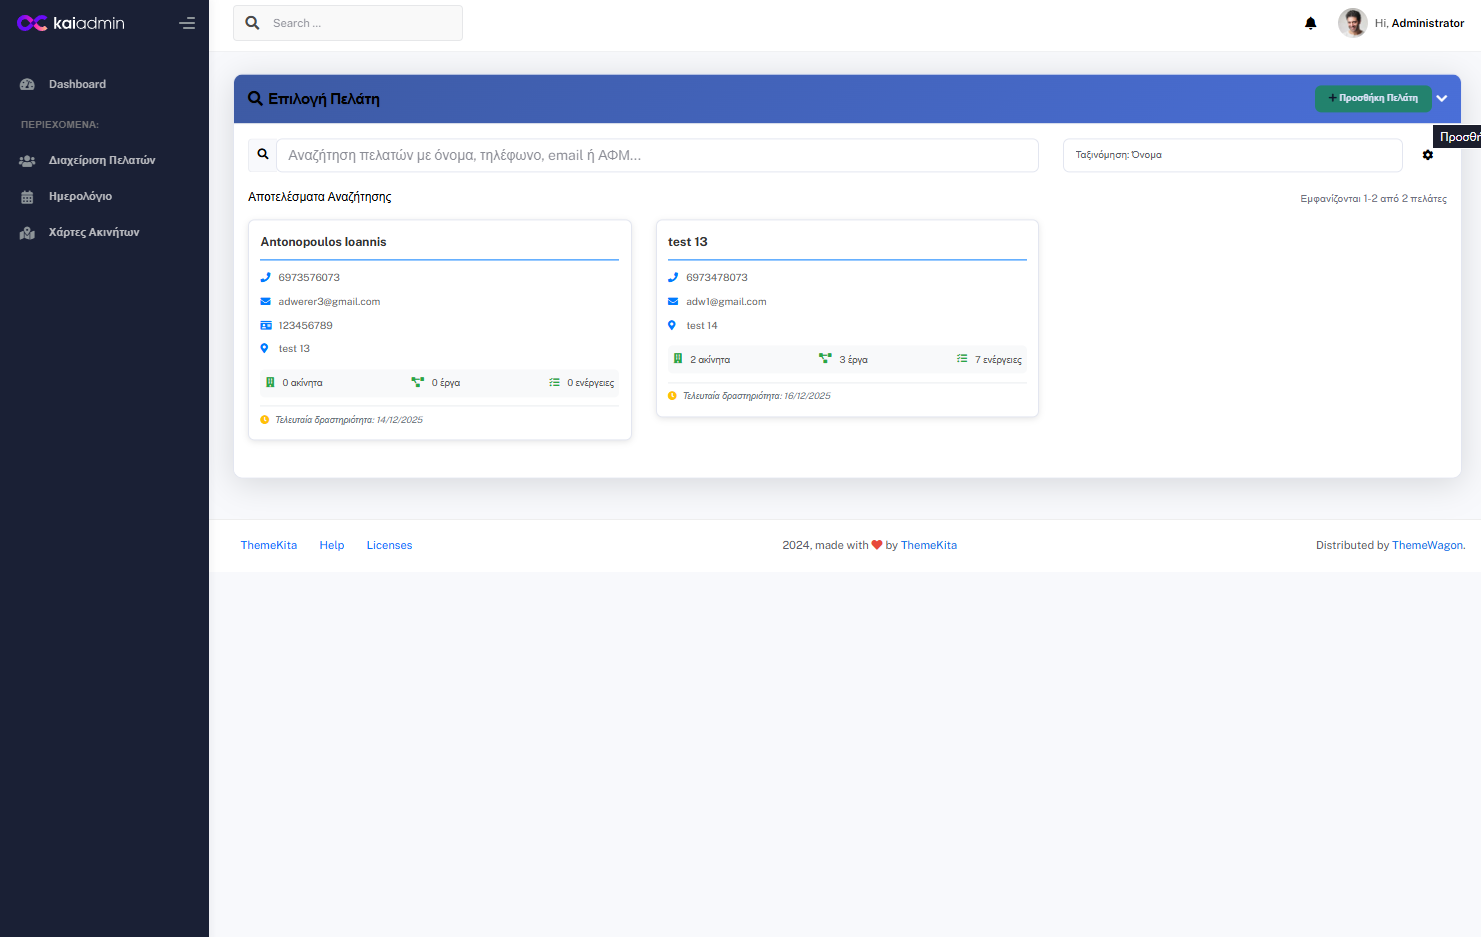Click the settings gear icon
Image resolution: width=1481 pixels, height=937 pixels.
[x=1427, y=155]
